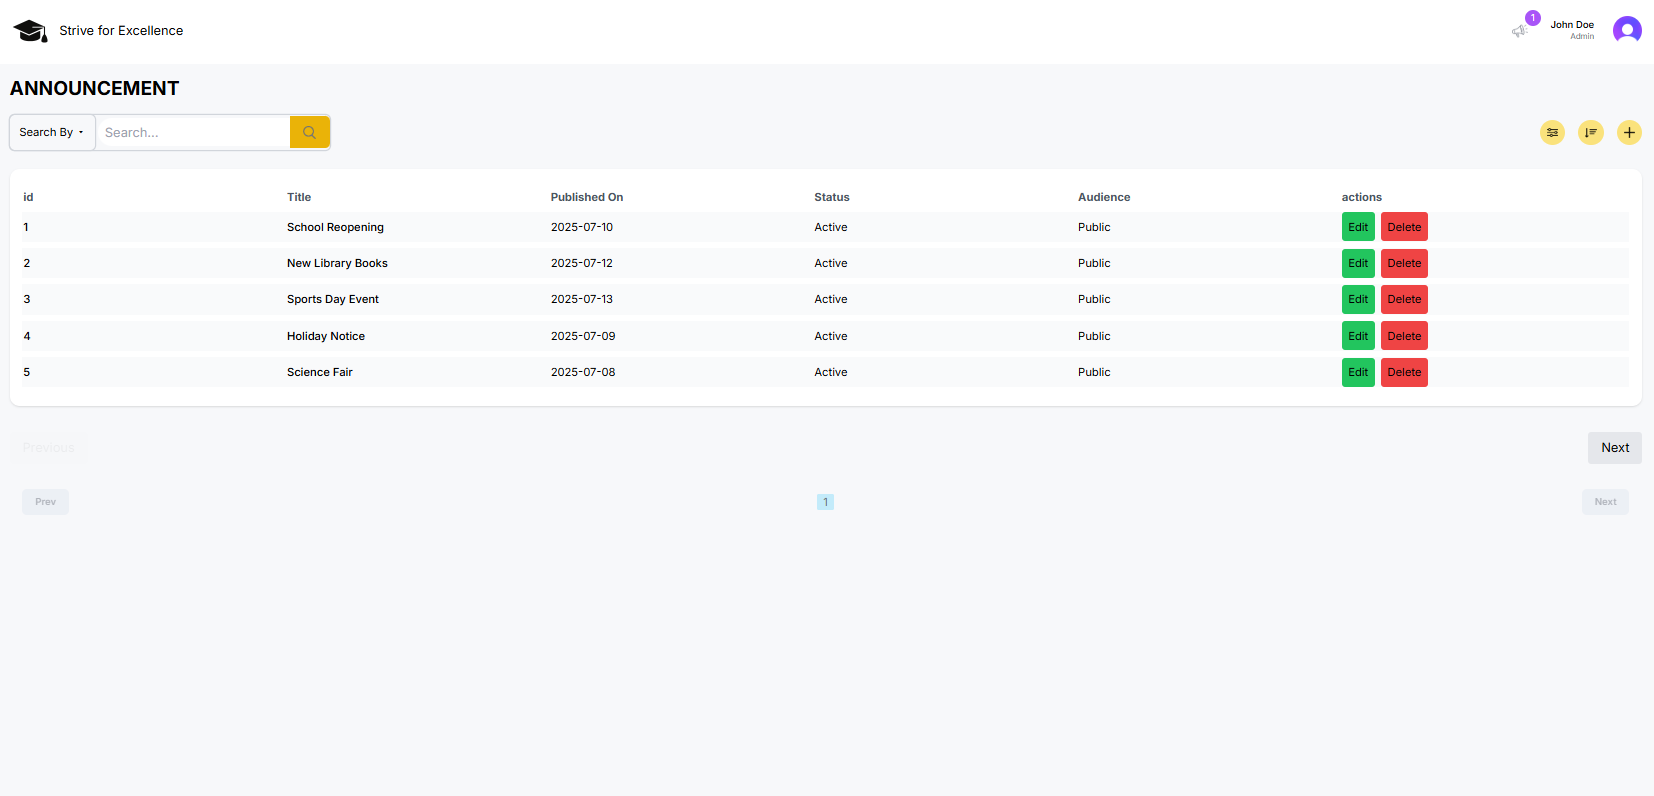Expand the Search By dropdown
The height and width of the screenshot is (796, 1654).
52,132
